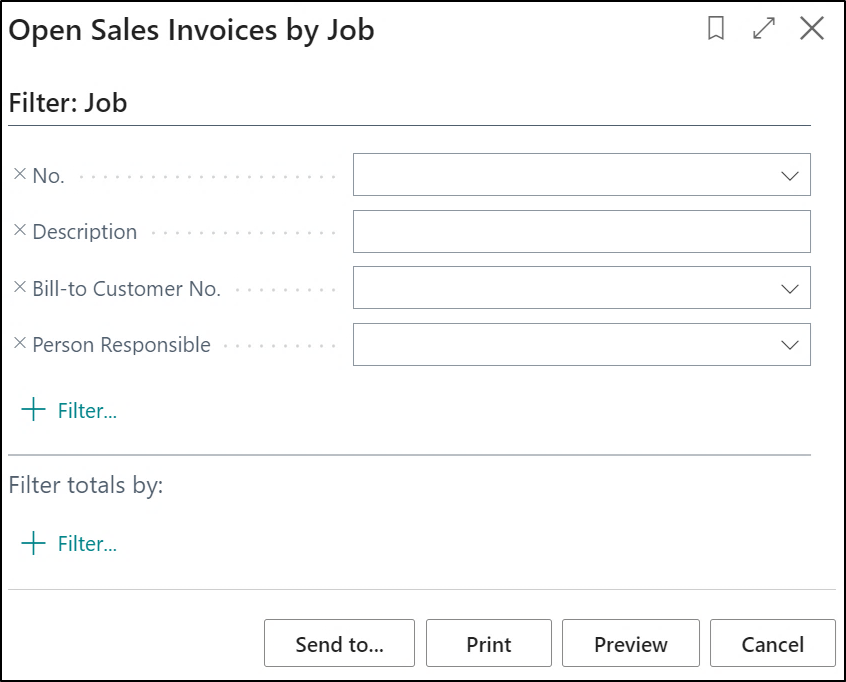846x682 pixels.
Task: Click plus icon under Filter totals by
Action: [34, 543]
